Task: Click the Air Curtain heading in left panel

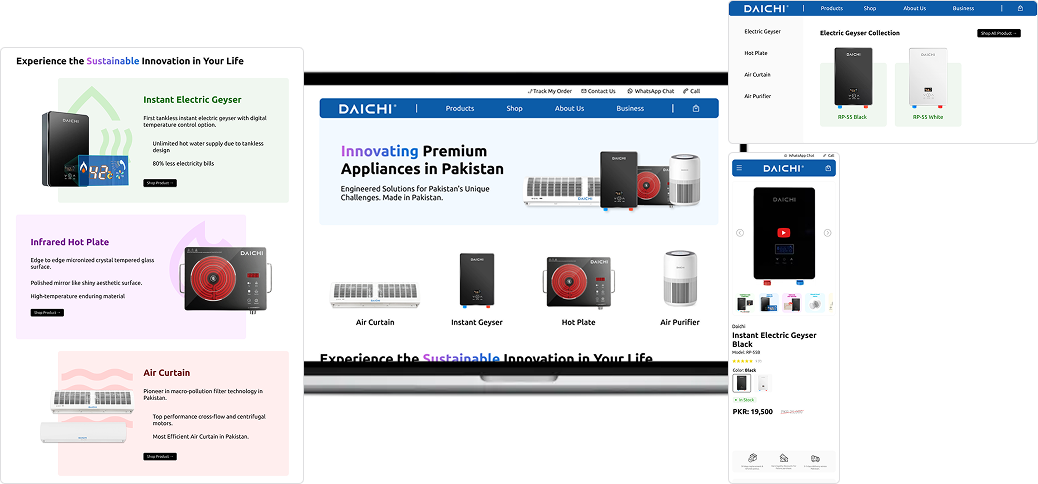Action: [166, 373]
